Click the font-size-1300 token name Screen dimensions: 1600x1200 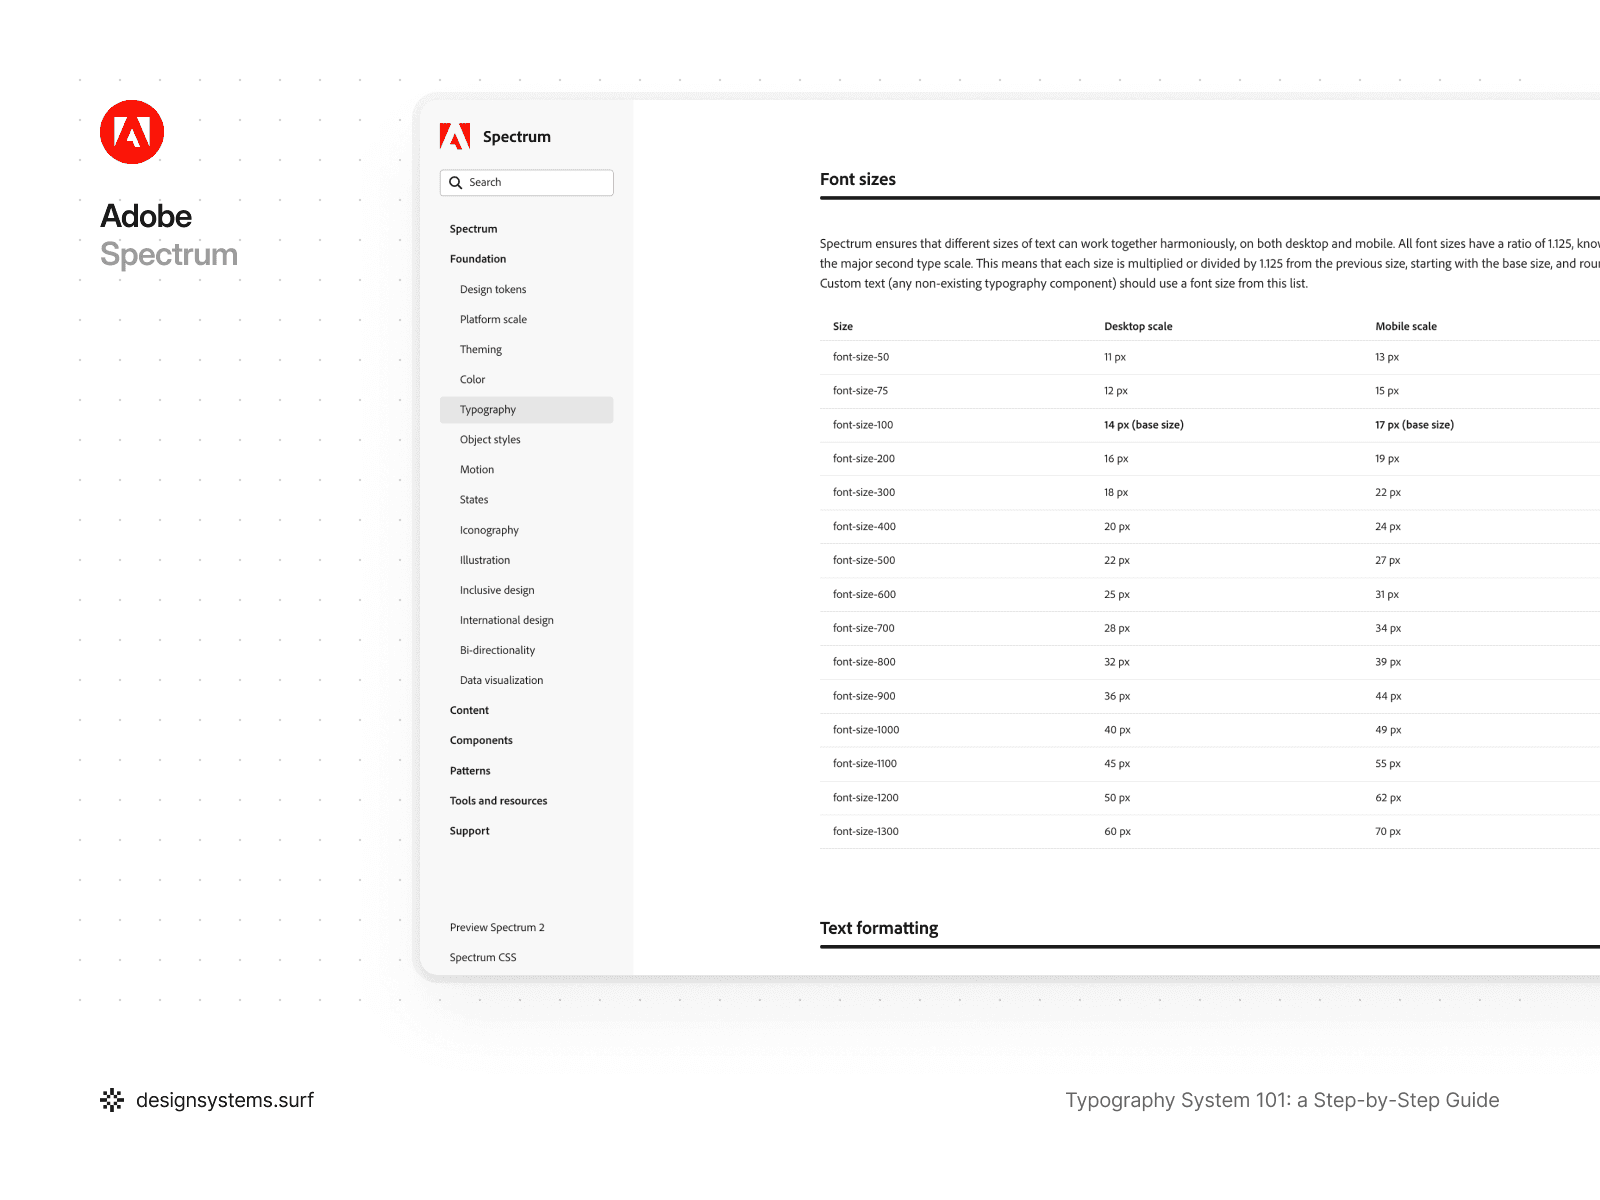[866, 831]
